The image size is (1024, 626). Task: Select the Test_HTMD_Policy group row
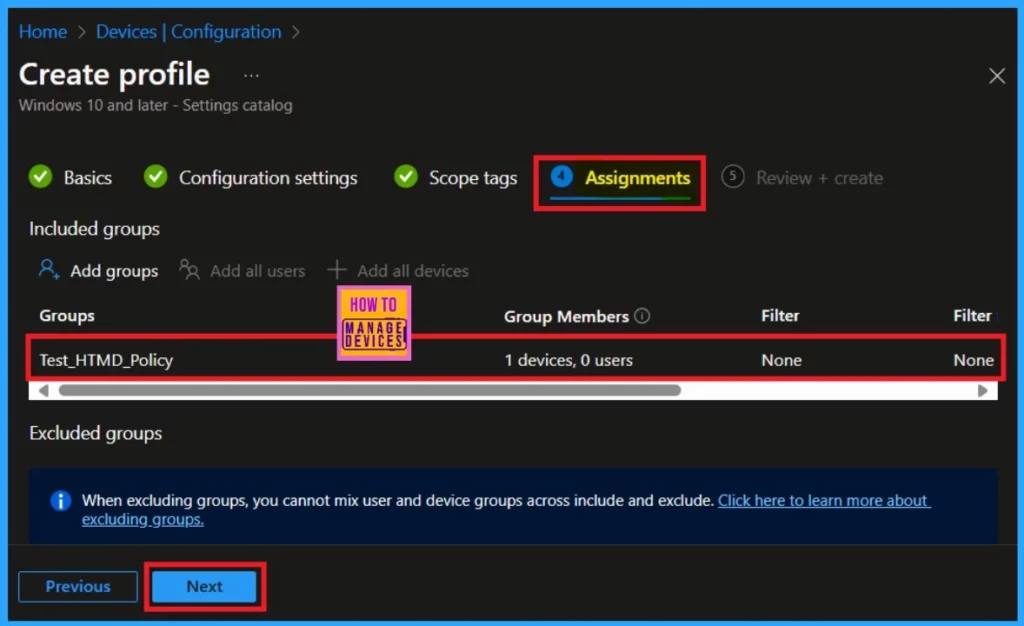point(515,360)
